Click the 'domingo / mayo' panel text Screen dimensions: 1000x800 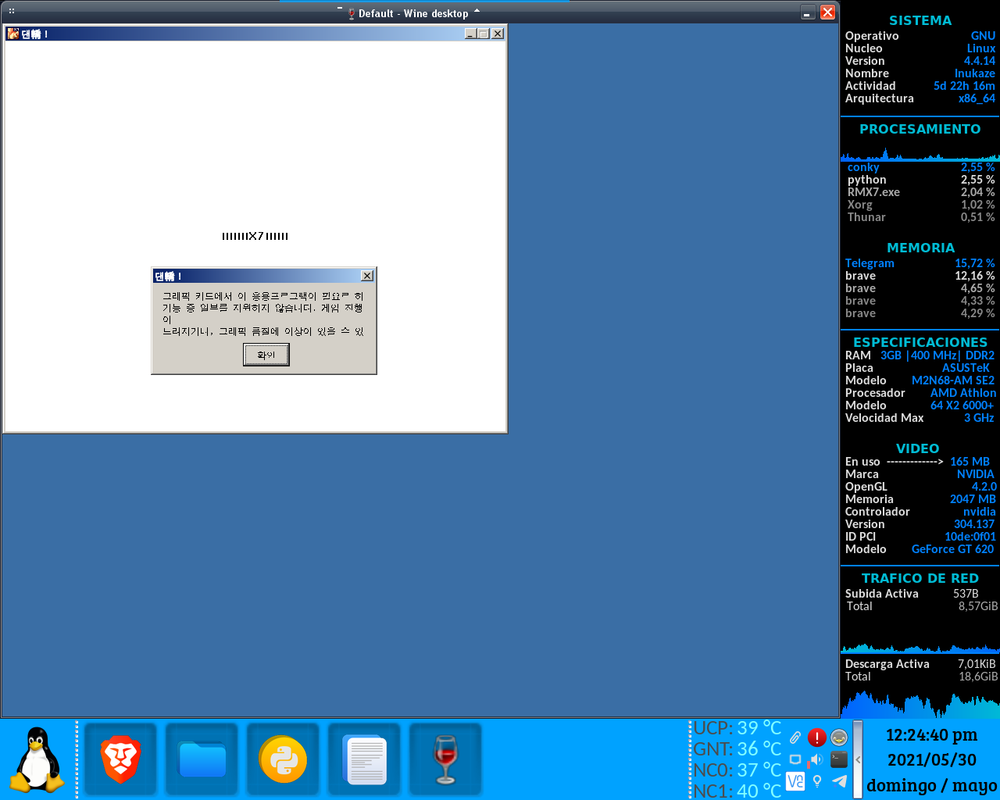tap(932, 785)
